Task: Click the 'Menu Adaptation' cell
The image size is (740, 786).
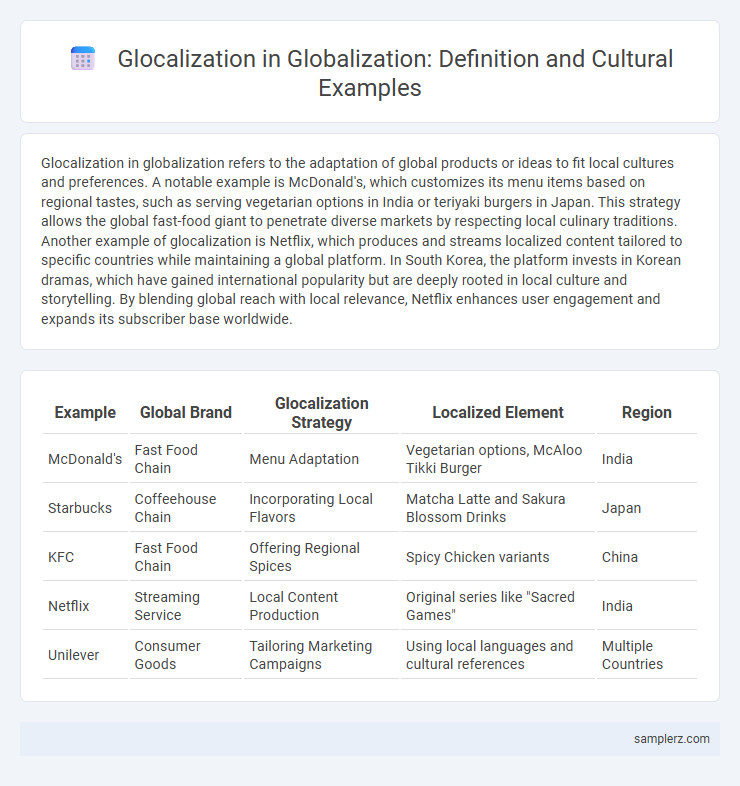Action: pos(321,459)
